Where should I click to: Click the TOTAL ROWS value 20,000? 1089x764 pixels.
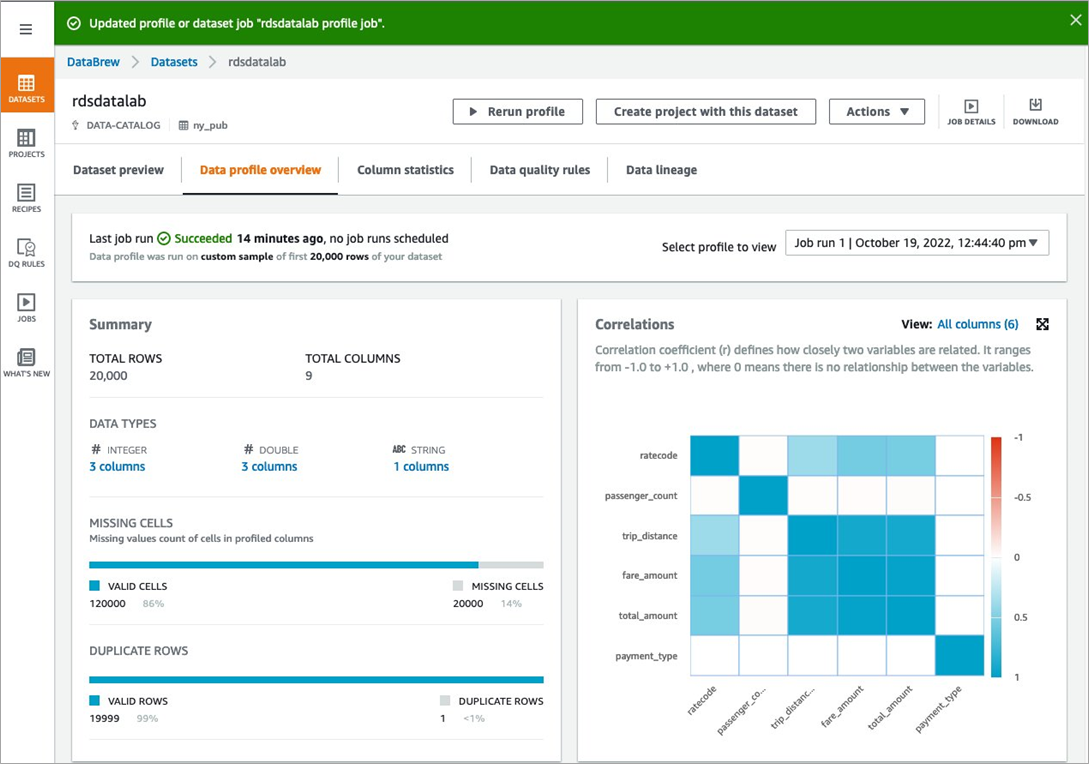pyautogui.click(x=108, y=376)
